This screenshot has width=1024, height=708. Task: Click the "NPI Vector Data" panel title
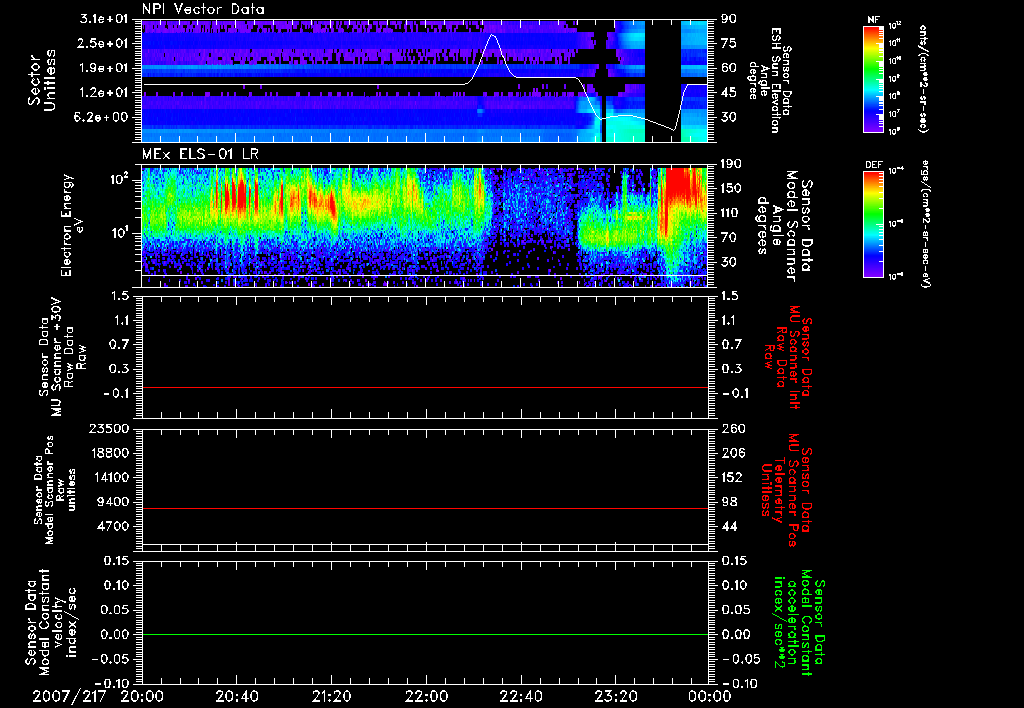203,9
